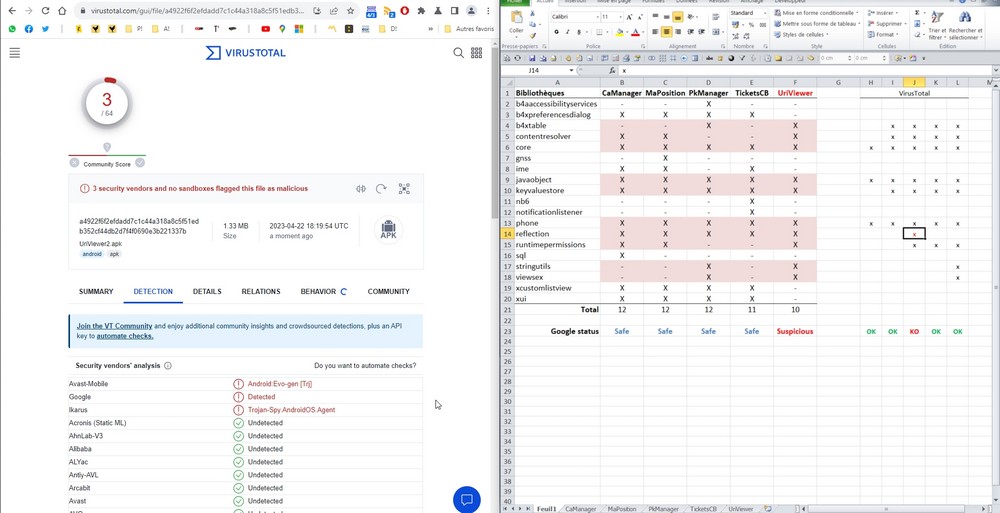Open the VirusTotal apps grid icon

(477, 53)
